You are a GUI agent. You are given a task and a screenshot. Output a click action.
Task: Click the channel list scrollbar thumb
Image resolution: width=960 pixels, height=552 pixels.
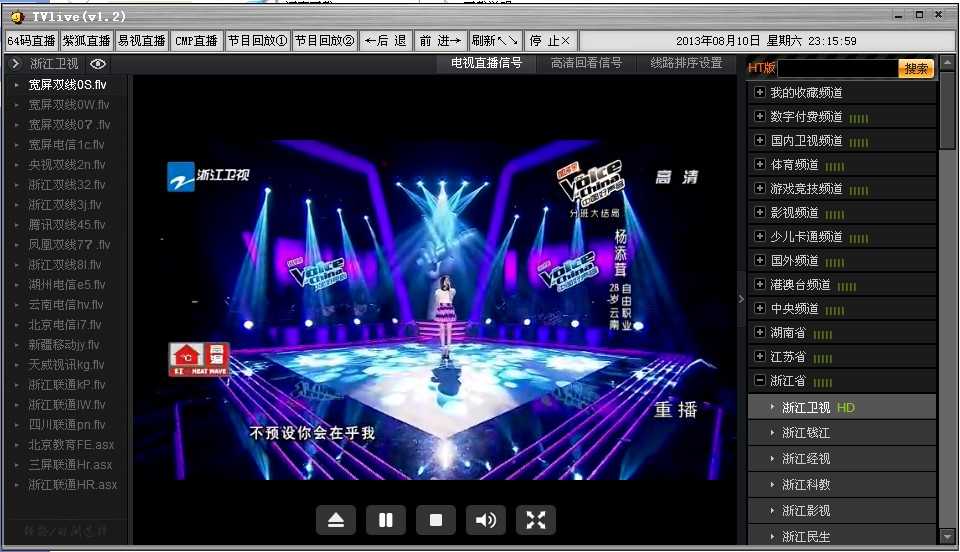click(x=947, y=110)
